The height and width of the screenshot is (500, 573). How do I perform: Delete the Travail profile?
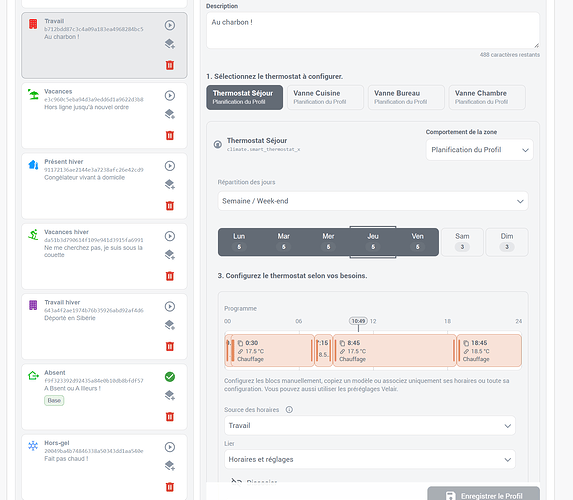coord(170,65)
